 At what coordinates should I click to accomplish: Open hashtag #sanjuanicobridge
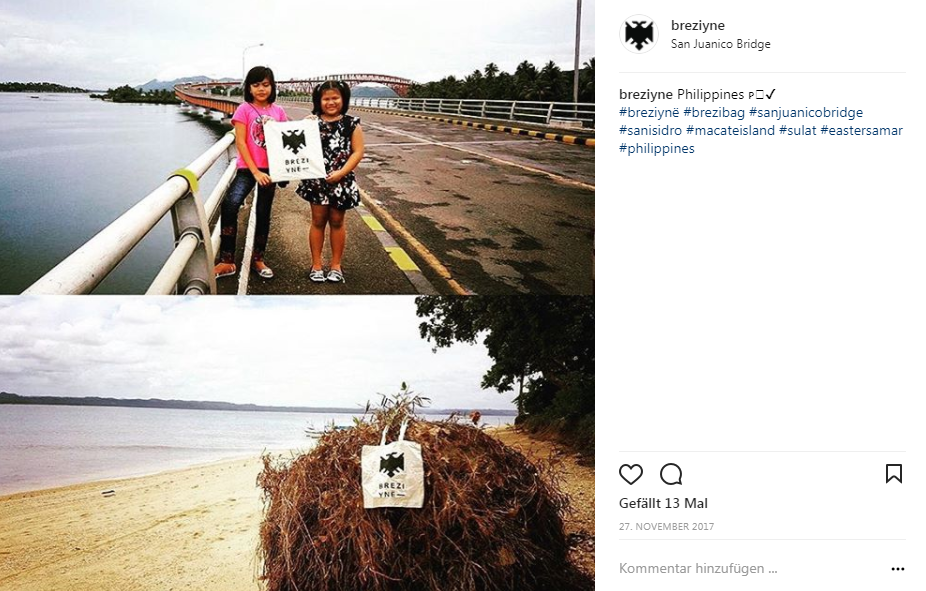pos(806,112)
